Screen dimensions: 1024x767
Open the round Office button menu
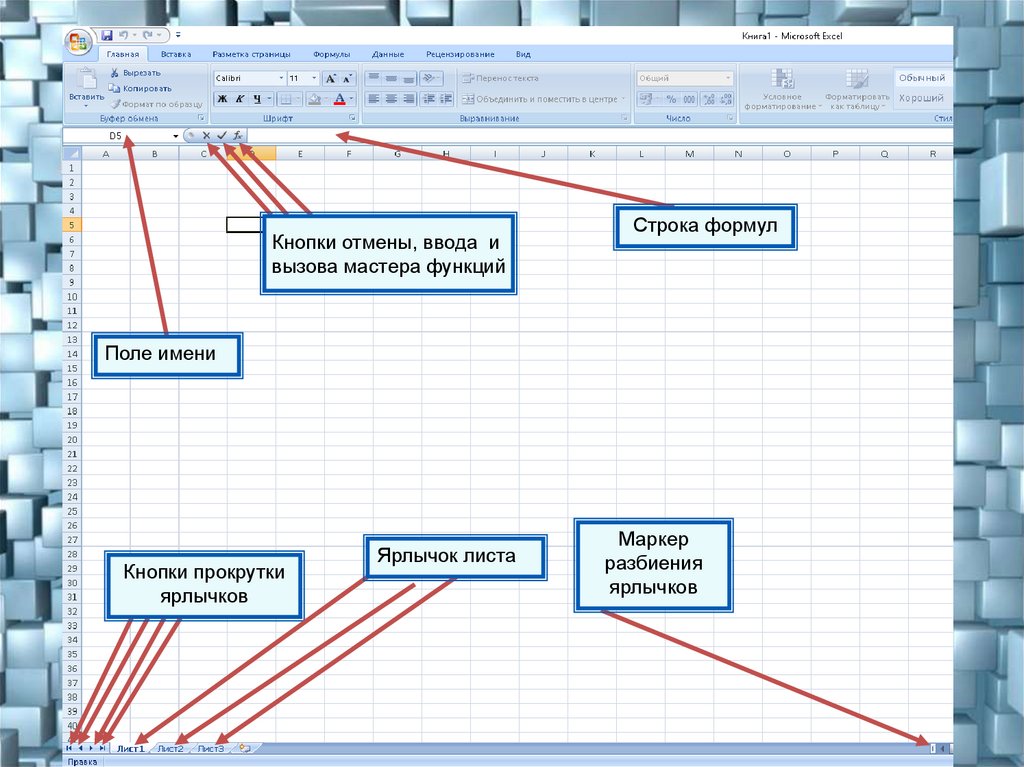(78, 43)
